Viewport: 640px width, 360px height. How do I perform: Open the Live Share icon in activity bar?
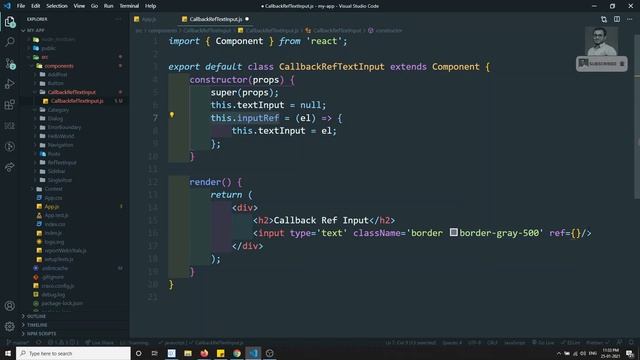pos(10,167)
